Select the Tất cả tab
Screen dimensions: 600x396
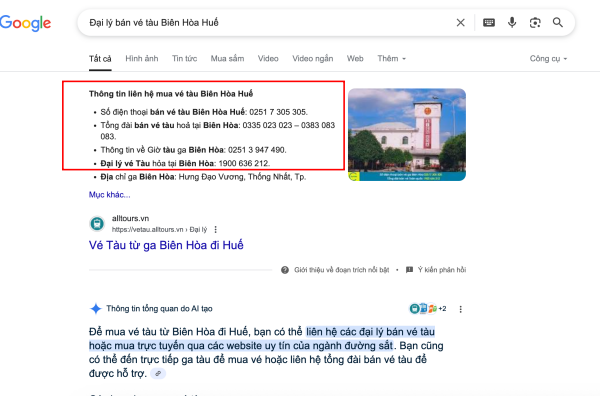point(100,59)
